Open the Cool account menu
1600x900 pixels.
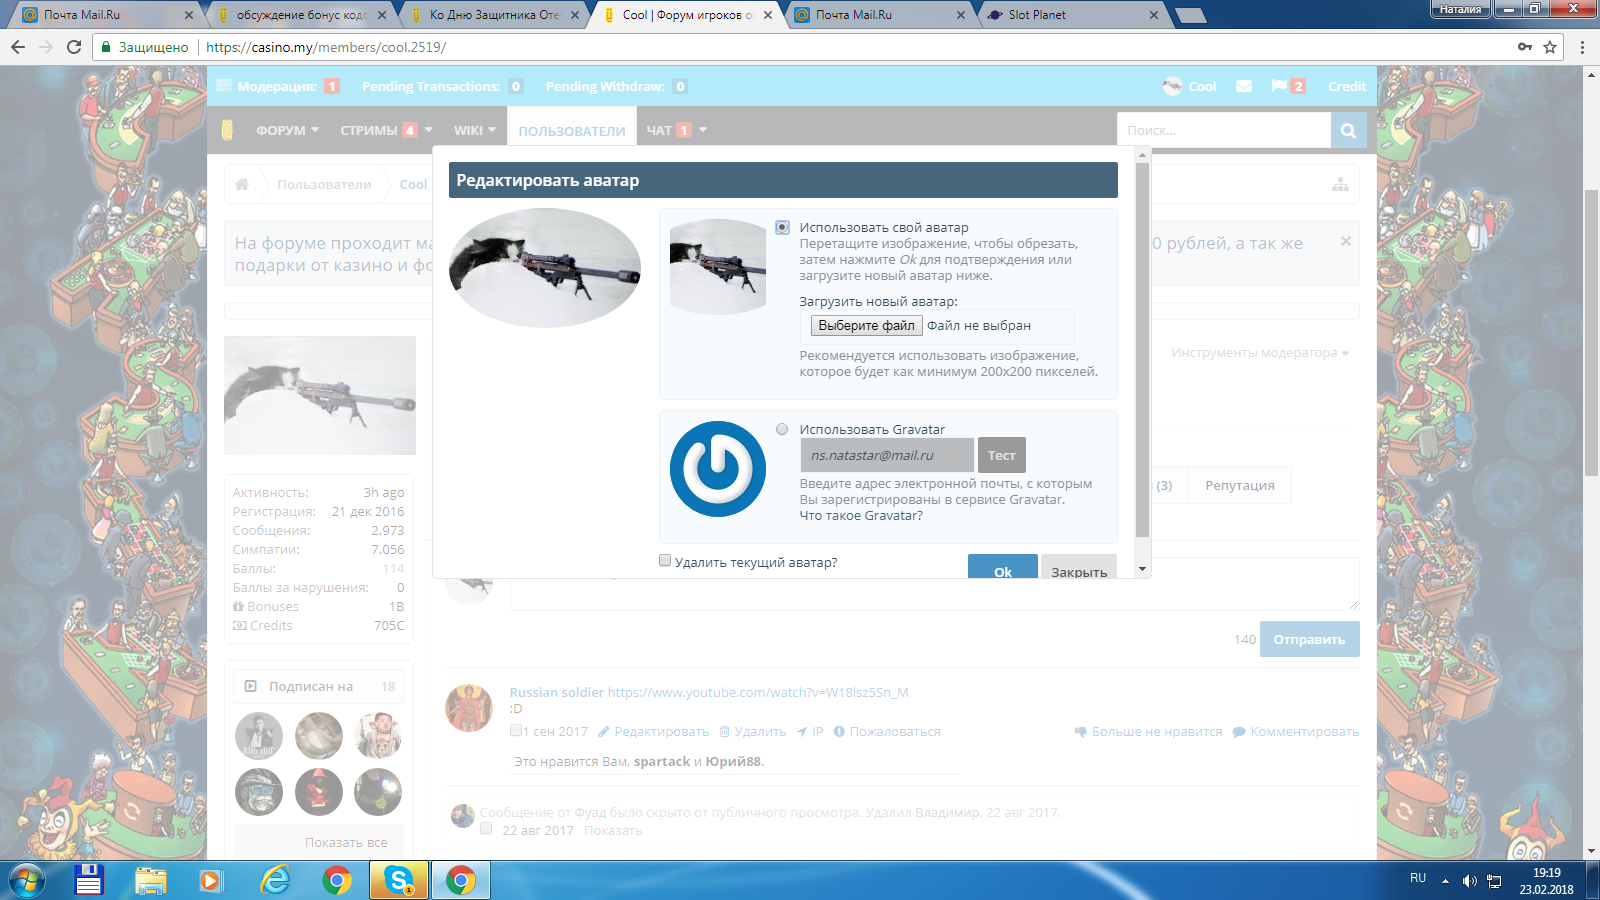(x=1190, y=86)
